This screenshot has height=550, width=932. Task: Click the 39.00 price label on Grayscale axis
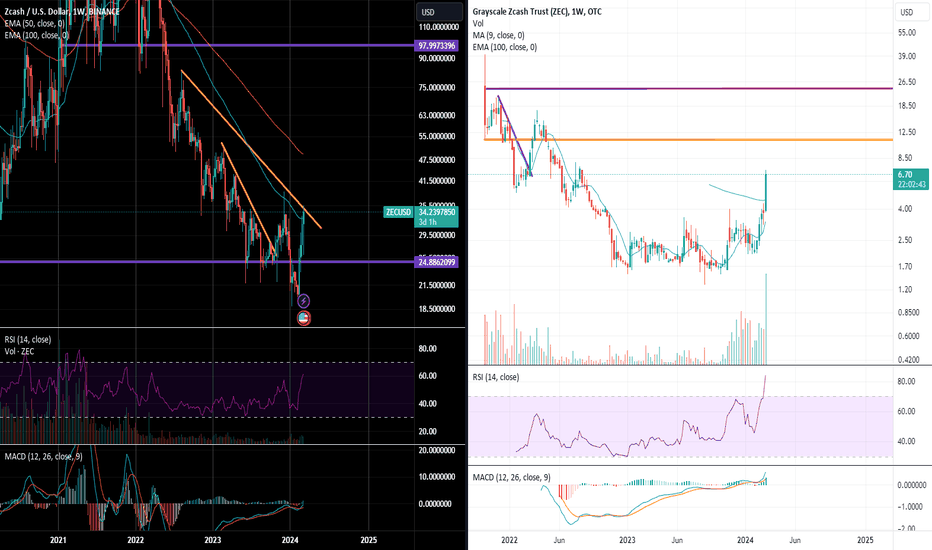click(907, 56)
